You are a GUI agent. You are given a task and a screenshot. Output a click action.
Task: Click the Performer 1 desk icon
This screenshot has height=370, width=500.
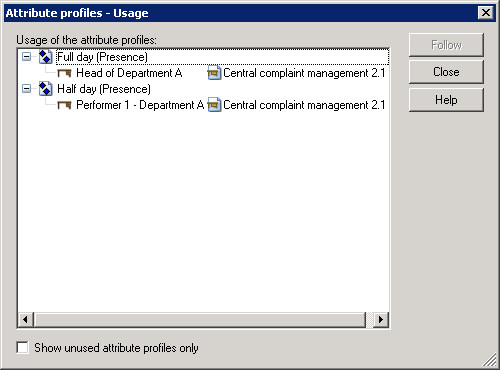coord(64,105)
